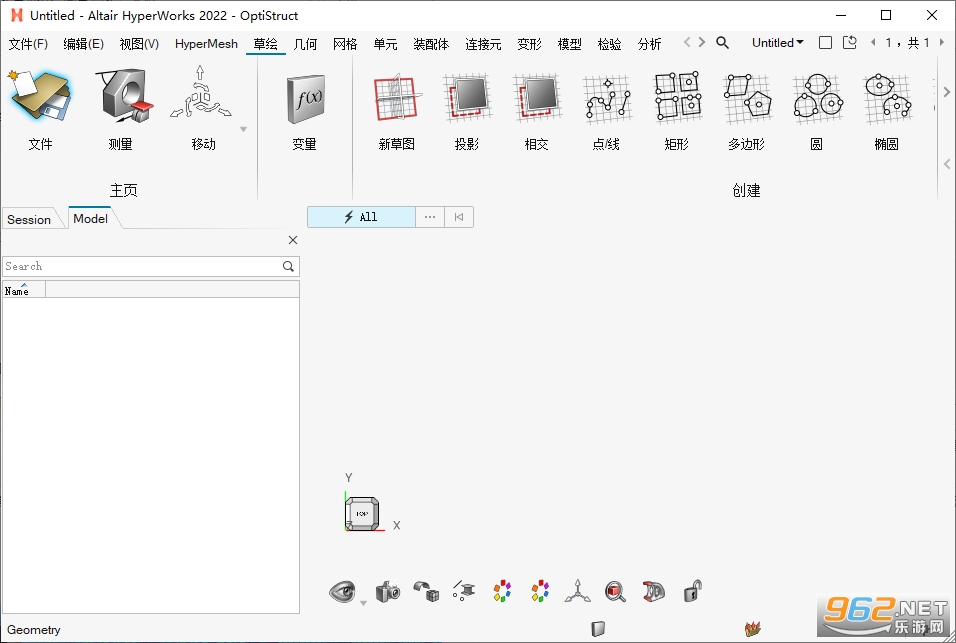Create a new sketch with 新草图
Screen dimensions: 956x643
tap(396, 98)
